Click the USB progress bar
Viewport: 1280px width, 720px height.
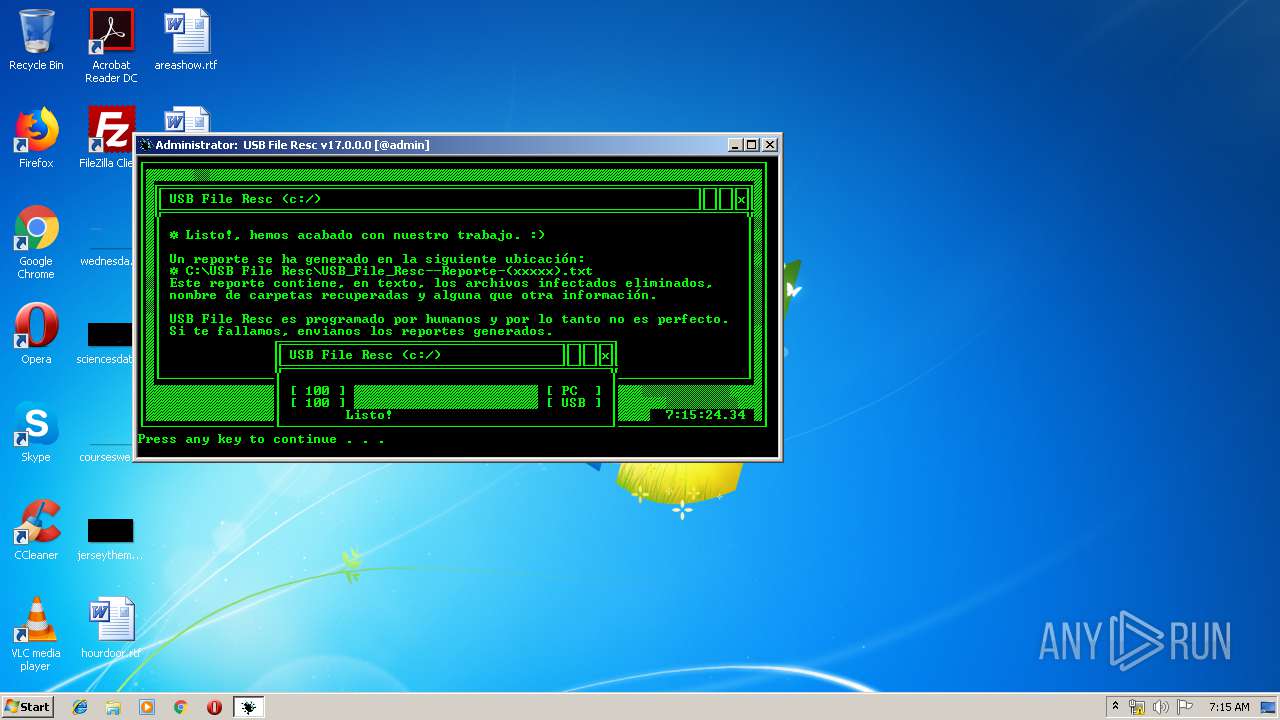446,403
